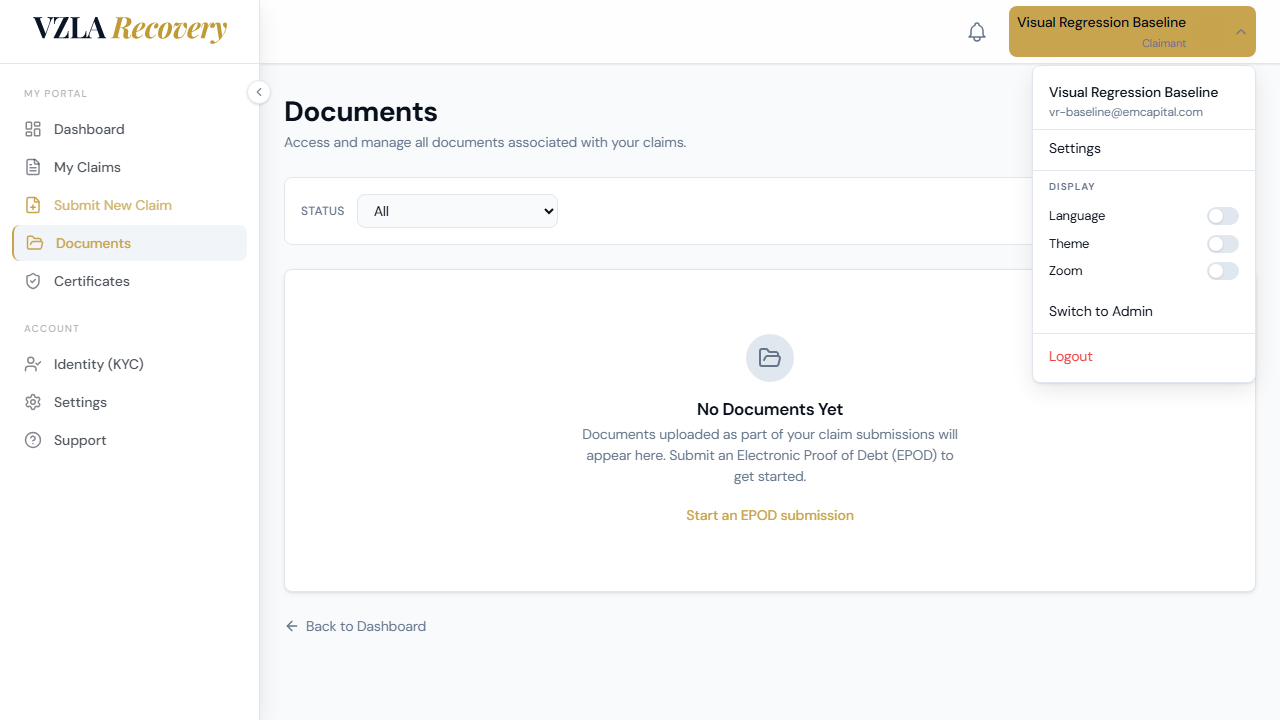This screenshot has height=720, width=1280.
Task: Select Submit New Claim in sidebar
Action: pyautogui.click(x=129, y=205)
